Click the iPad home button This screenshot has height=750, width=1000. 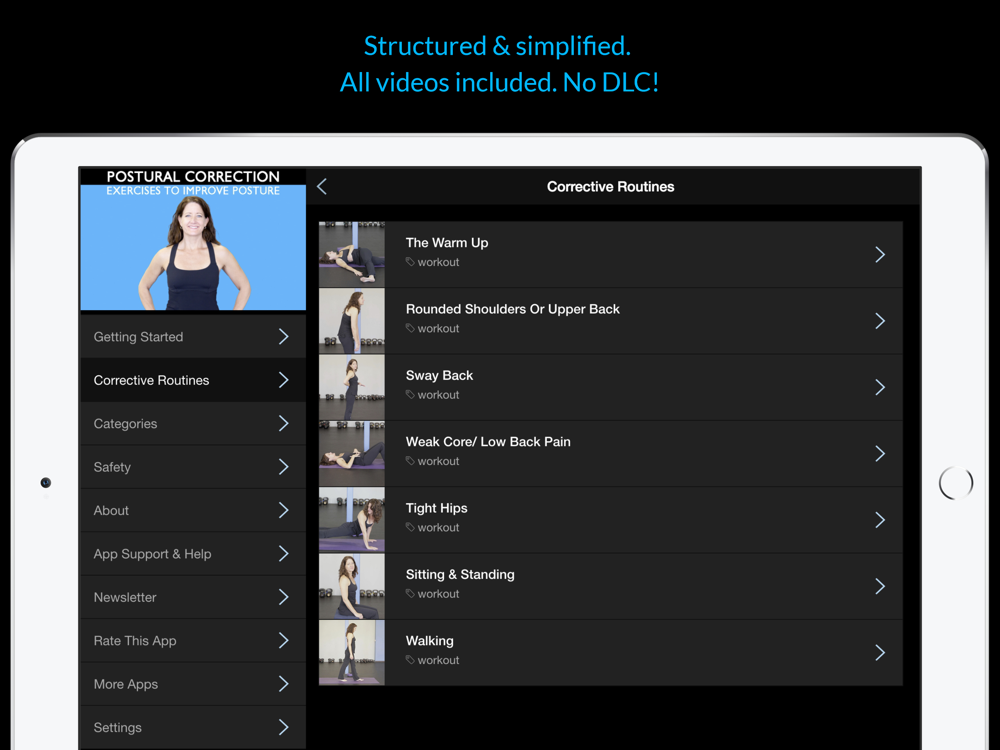click(955, 483)
